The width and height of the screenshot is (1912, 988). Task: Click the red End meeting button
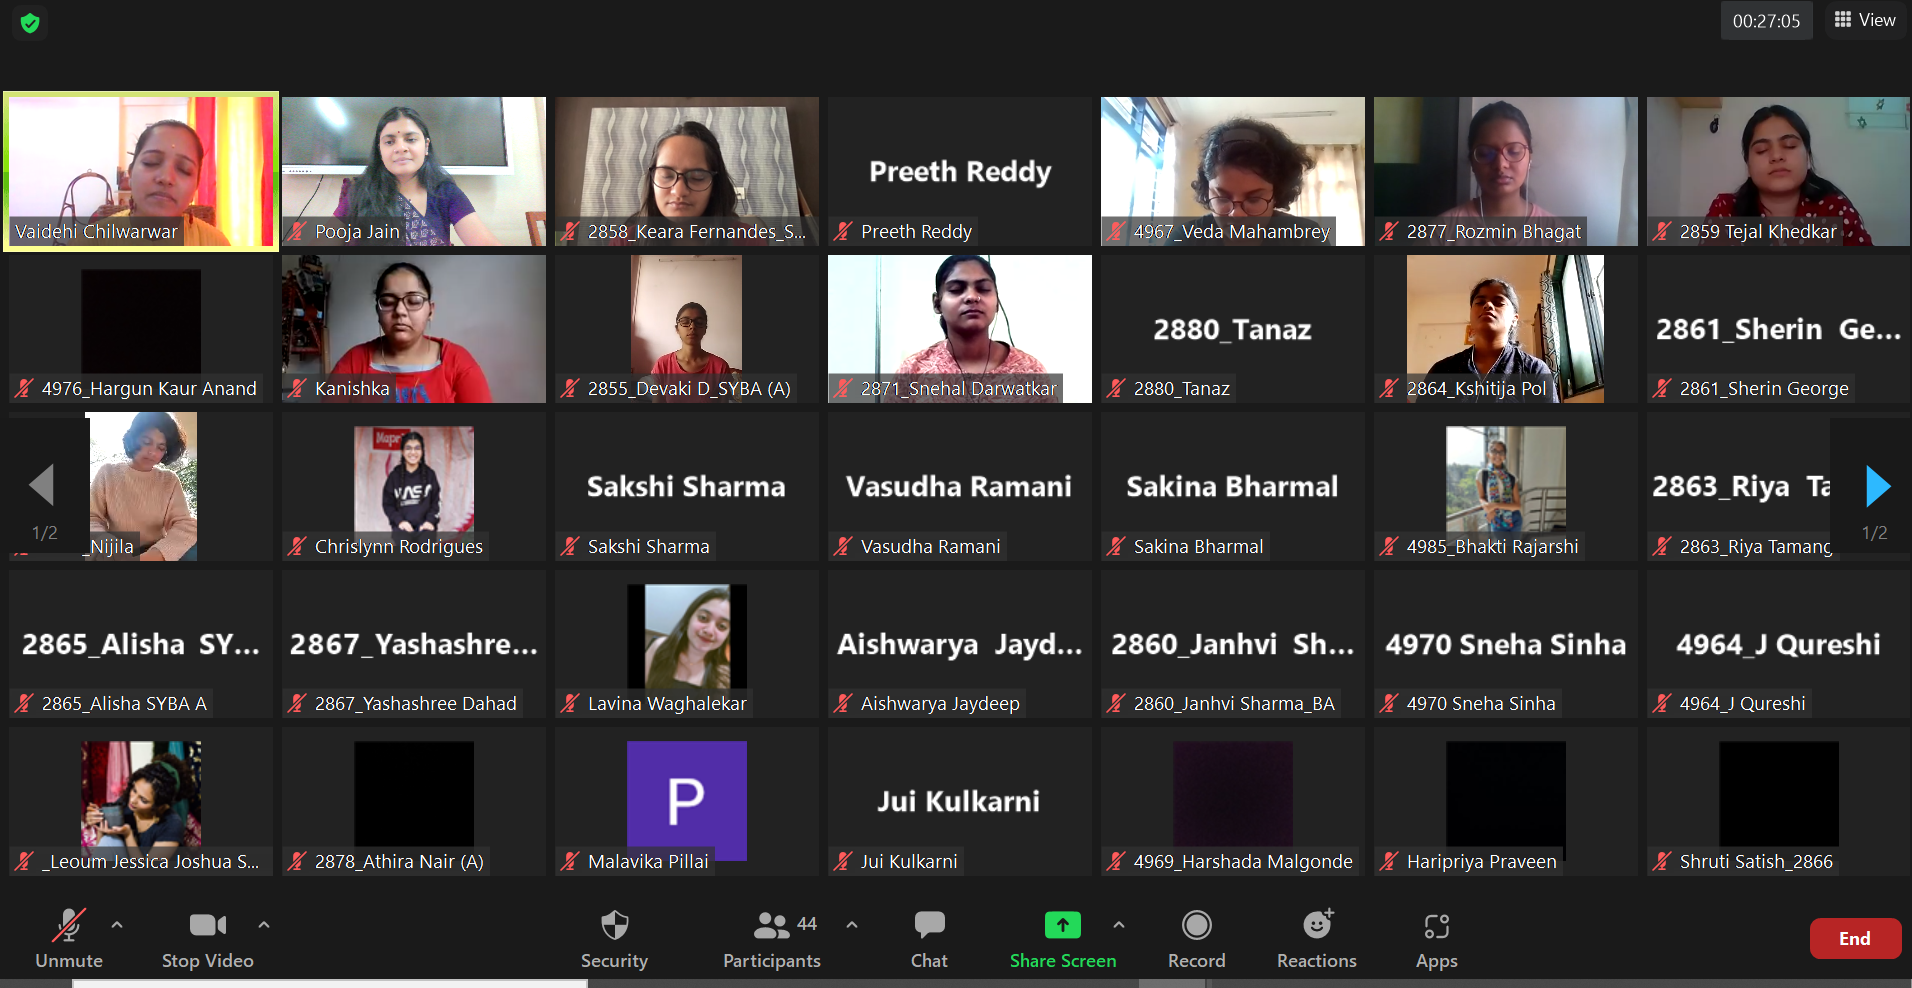click(x=1854, y=938)
